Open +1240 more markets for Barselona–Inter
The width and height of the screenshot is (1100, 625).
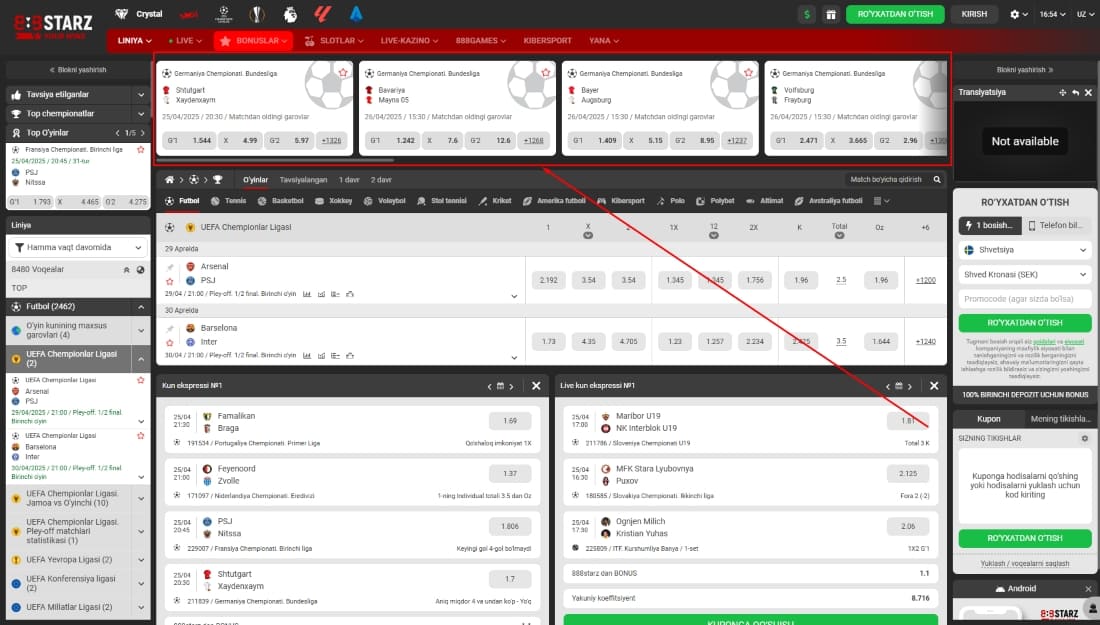(x=925, y=342)
